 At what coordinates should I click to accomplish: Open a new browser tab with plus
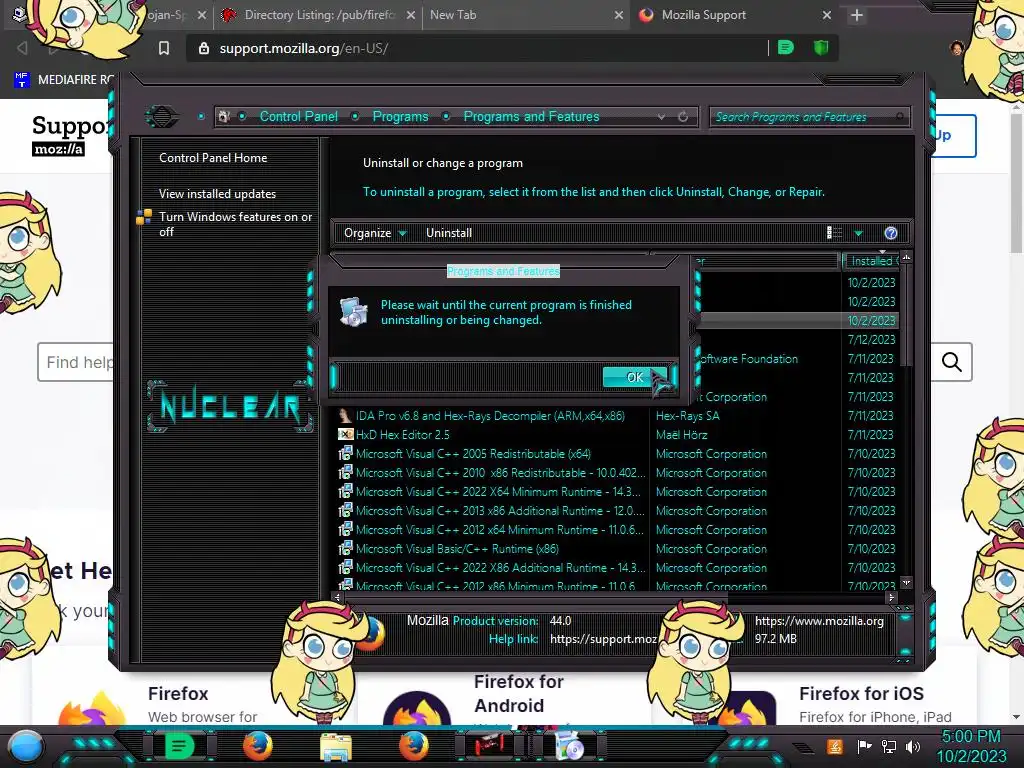click(857, 15)
